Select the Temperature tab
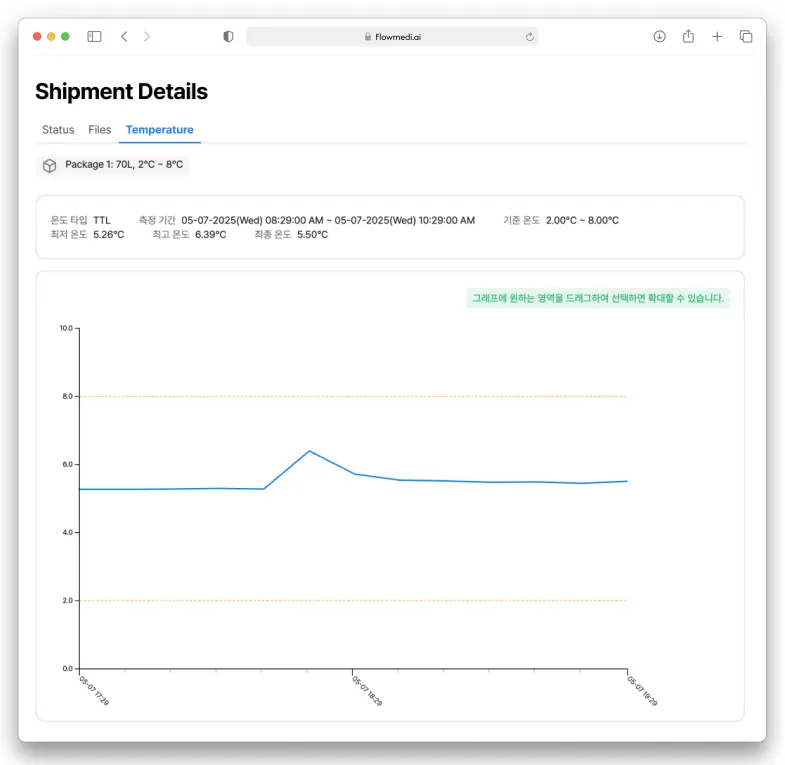The width and height of the screenshot is (785, 765). pos(160,130)
